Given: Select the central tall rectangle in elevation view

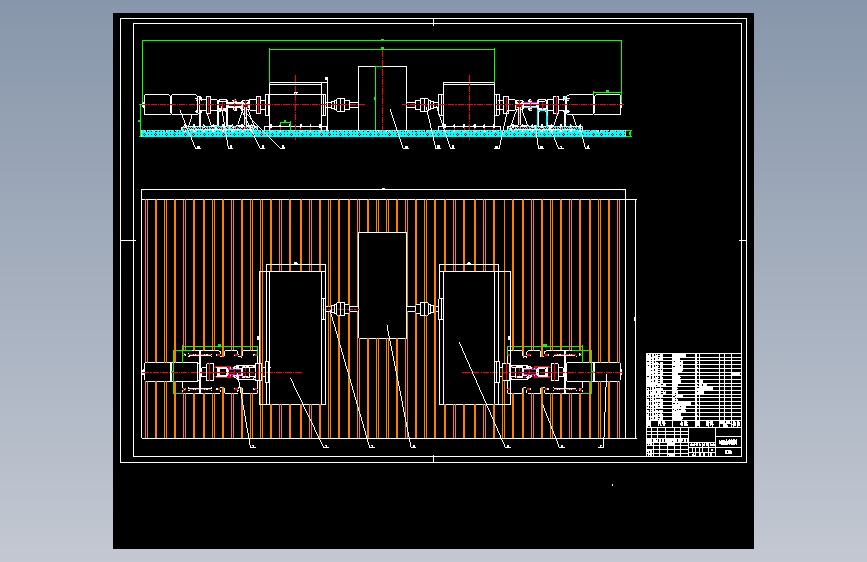Looking at the screenshot, I should click(382, 98).
